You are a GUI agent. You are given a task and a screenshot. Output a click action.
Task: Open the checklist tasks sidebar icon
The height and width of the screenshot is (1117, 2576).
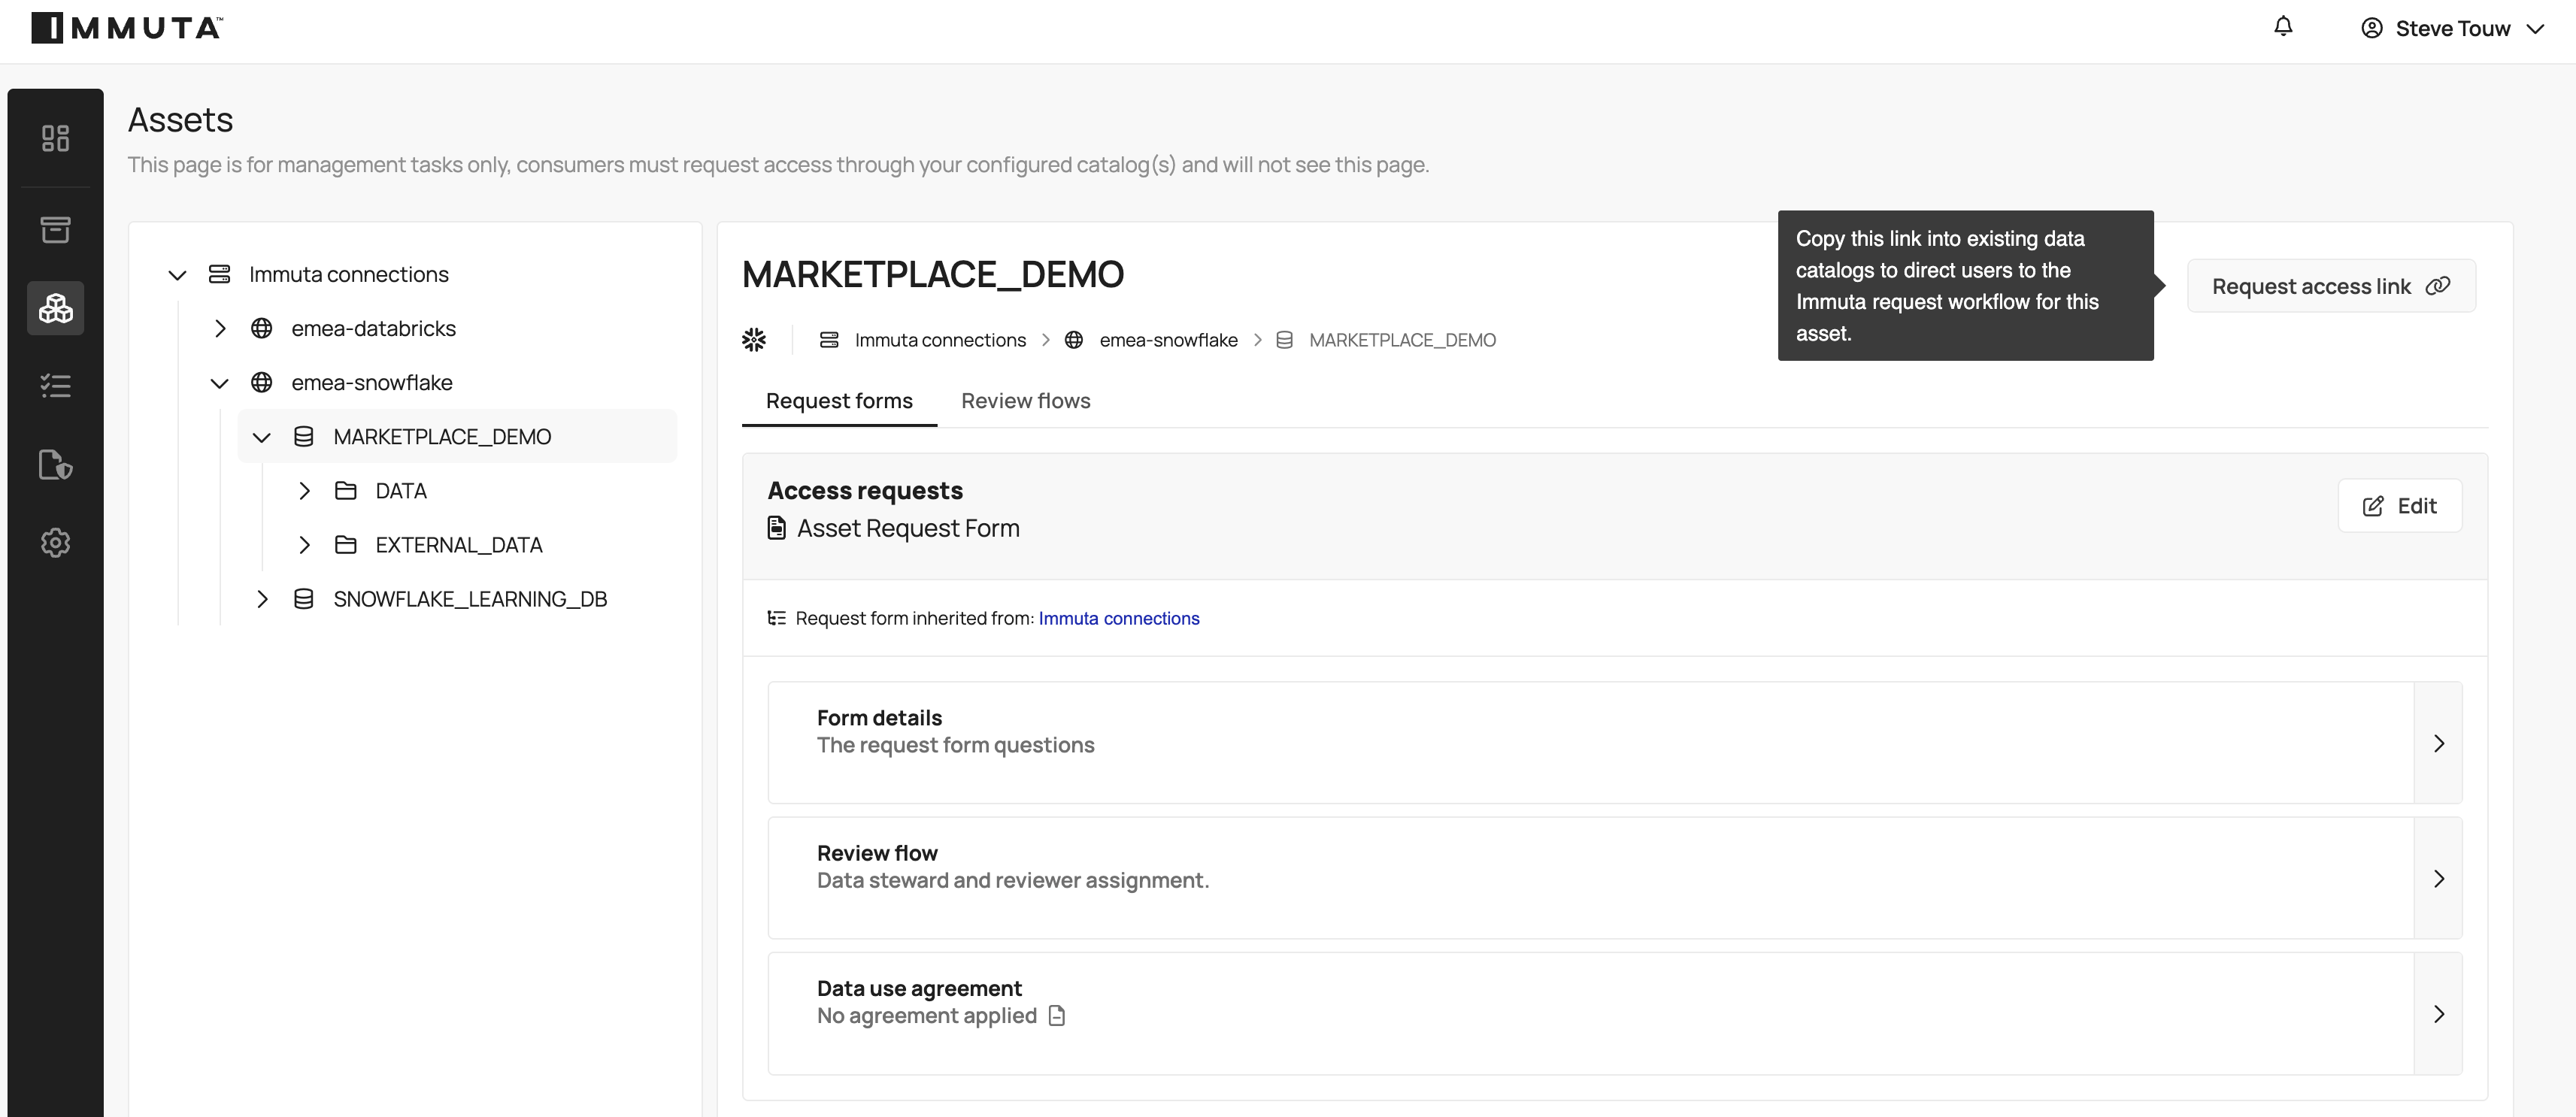(55, 386)
